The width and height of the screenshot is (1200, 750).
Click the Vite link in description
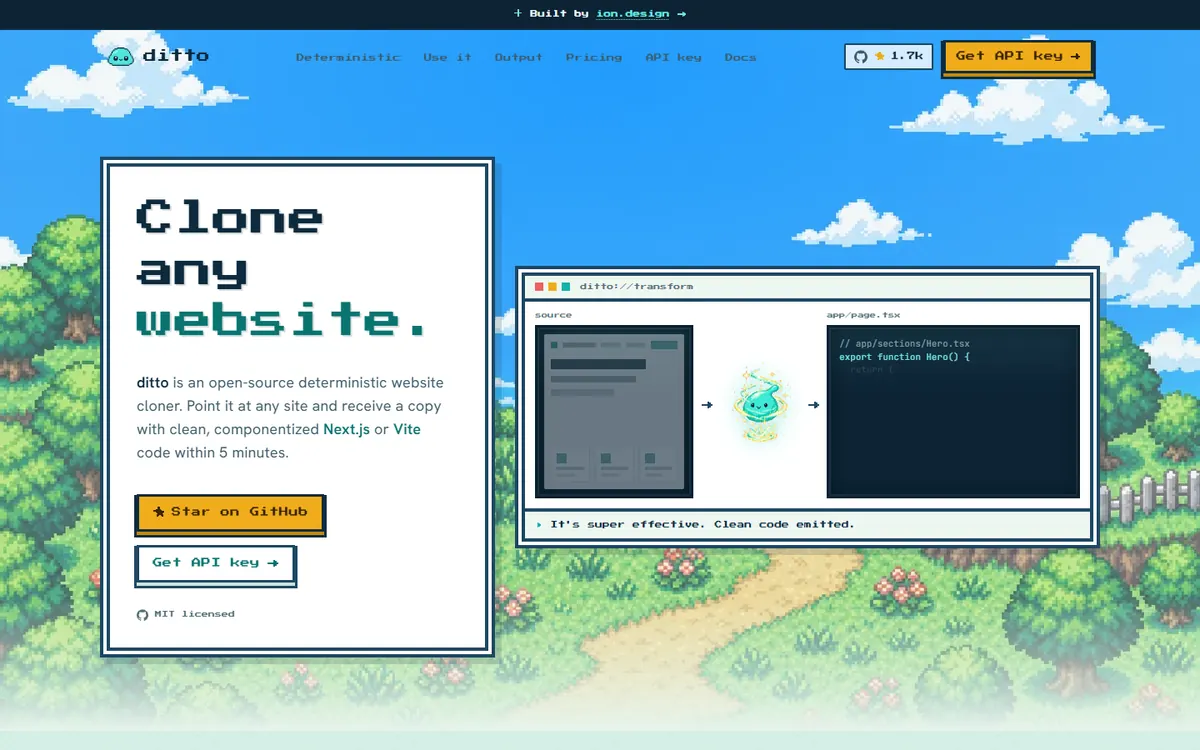[x=407, y=429]
